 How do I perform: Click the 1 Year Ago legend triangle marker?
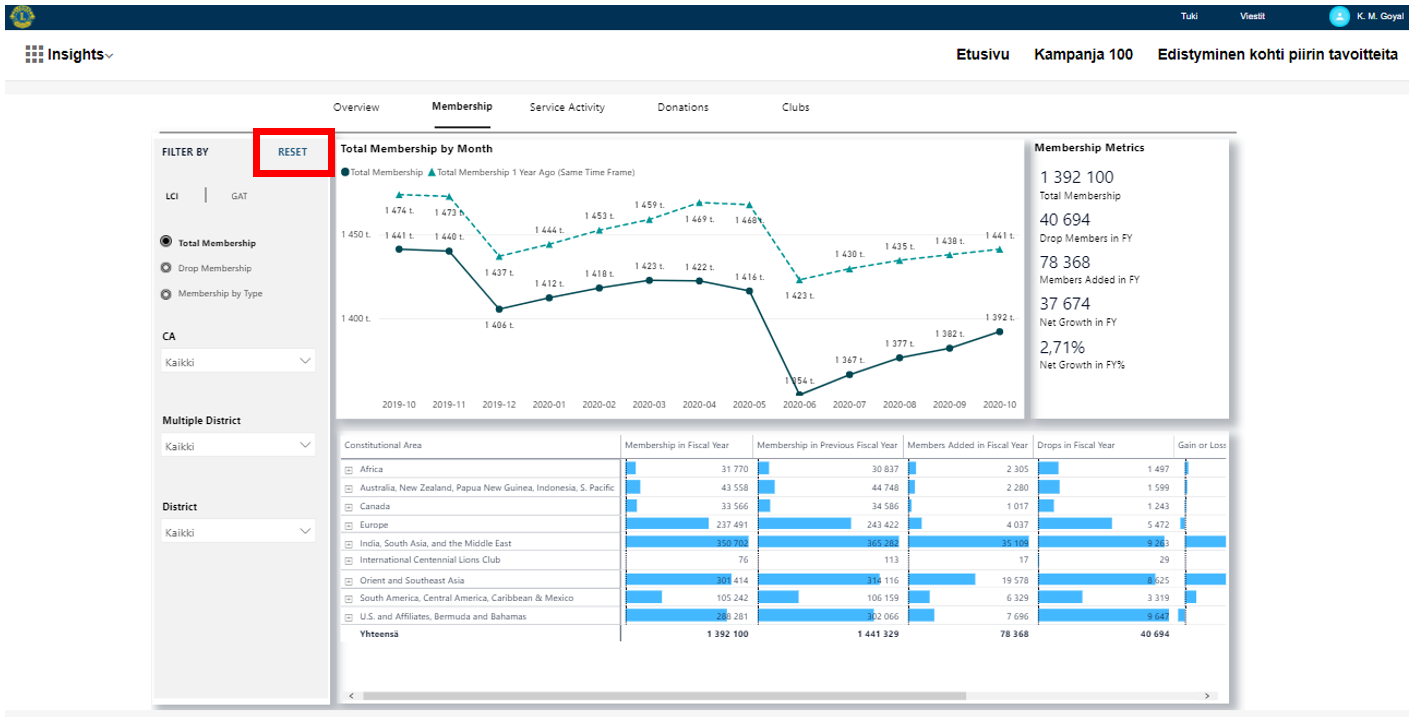coord(432,172)
